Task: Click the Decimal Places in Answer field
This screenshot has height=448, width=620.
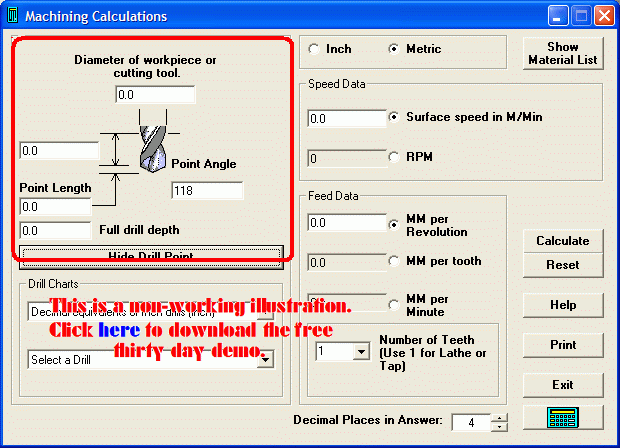Action: click(x=472, y=423)
